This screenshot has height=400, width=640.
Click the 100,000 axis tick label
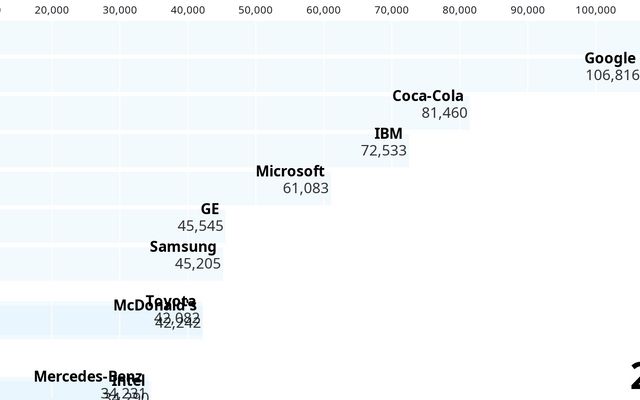coord(596,10)
